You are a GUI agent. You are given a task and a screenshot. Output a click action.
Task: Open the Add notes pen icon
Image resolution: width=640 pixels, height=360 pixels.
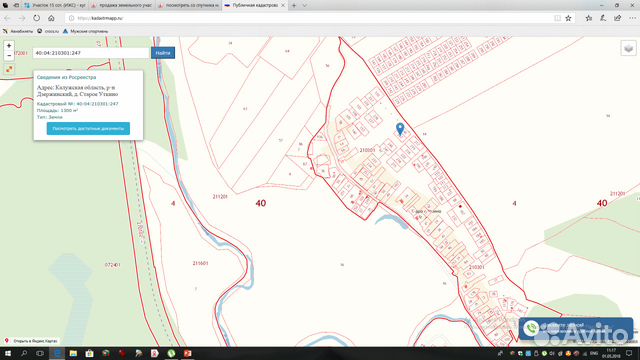(603, 18)
